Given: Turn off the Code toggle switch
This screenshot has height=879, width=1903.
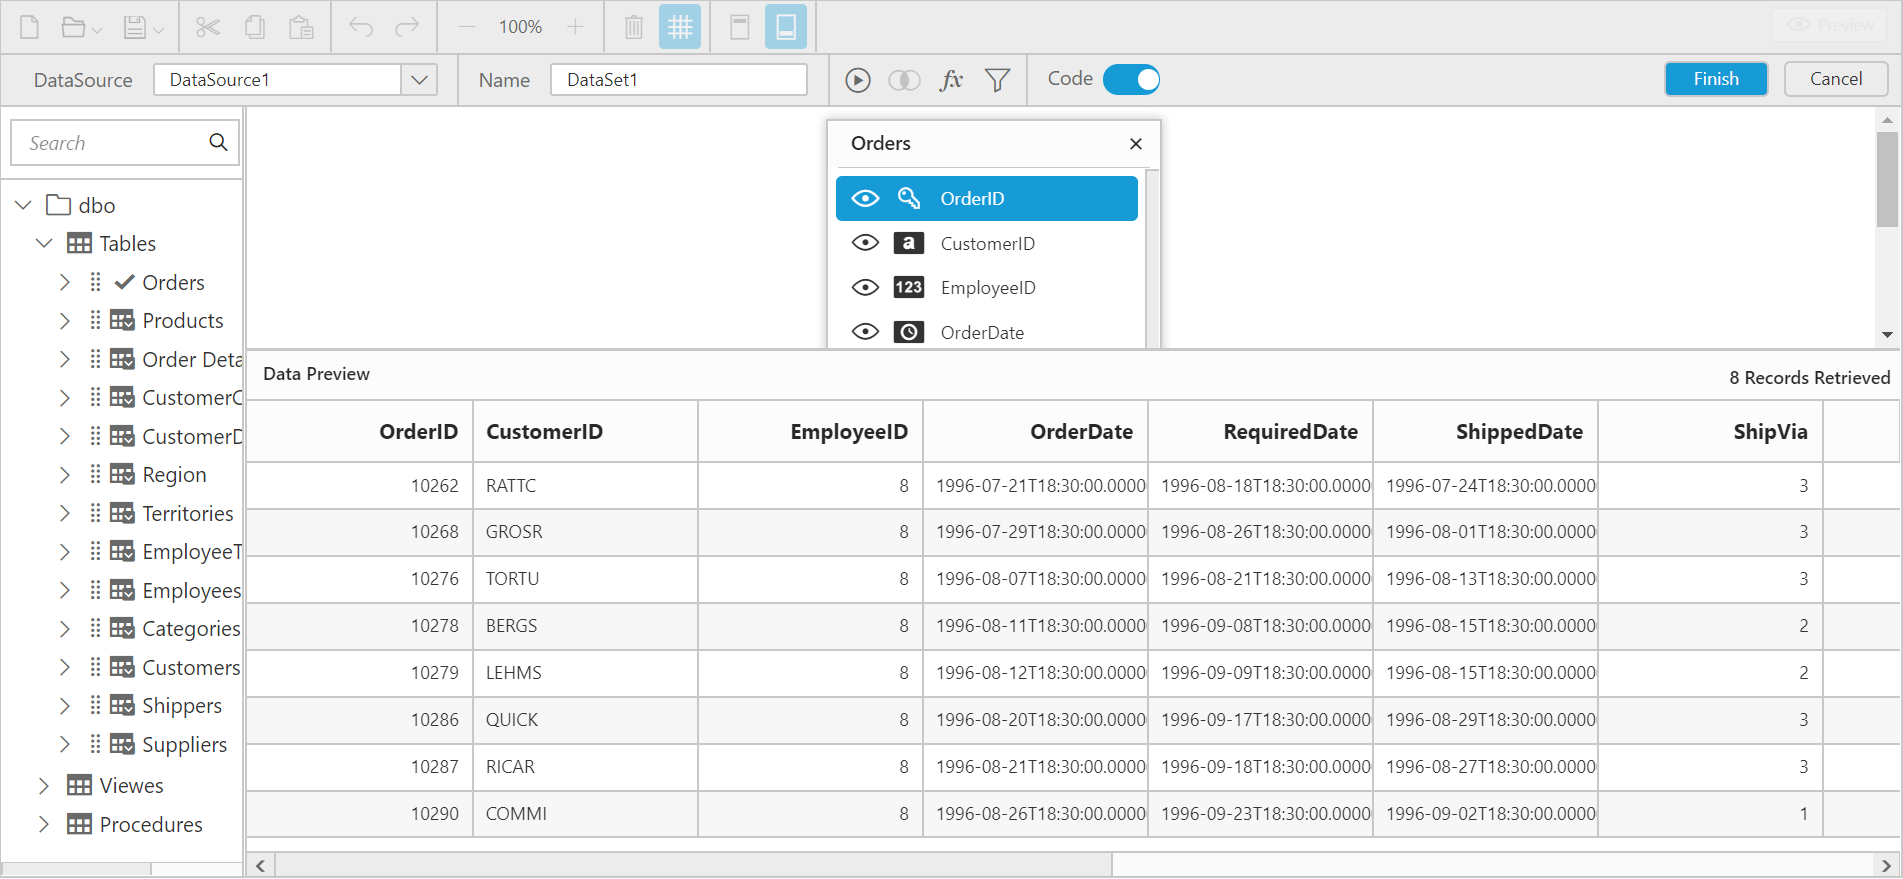Looking at the screenshot, I should click(1131, 80).
